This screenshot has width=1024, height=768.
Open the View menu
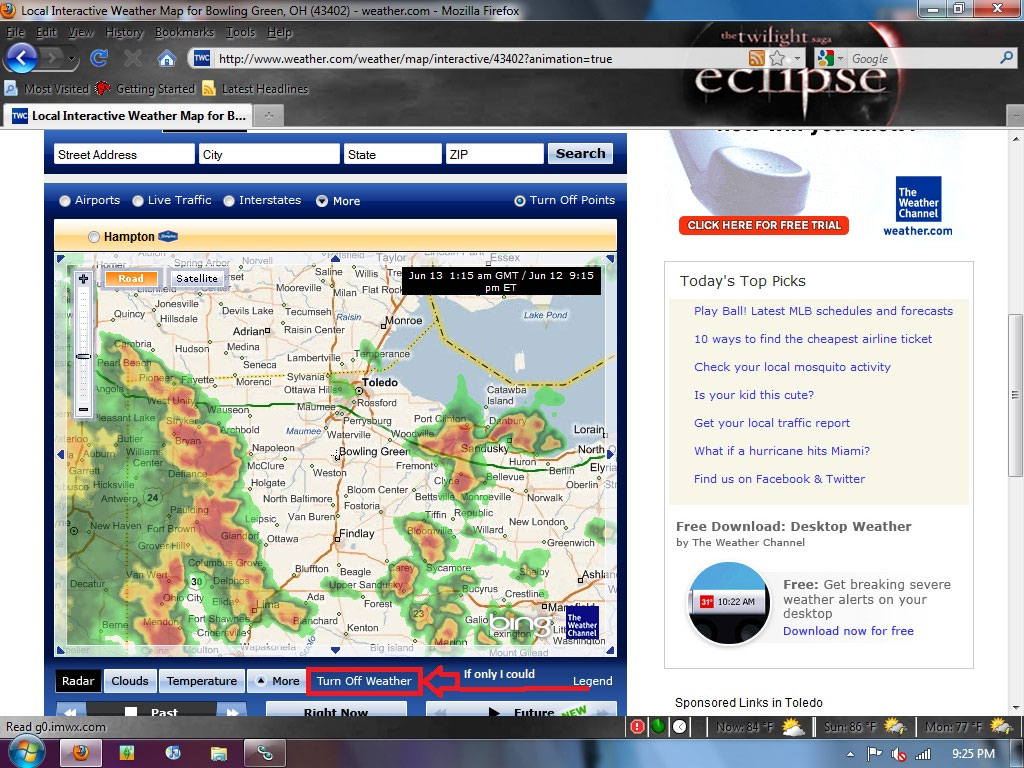tap(81, 32)
